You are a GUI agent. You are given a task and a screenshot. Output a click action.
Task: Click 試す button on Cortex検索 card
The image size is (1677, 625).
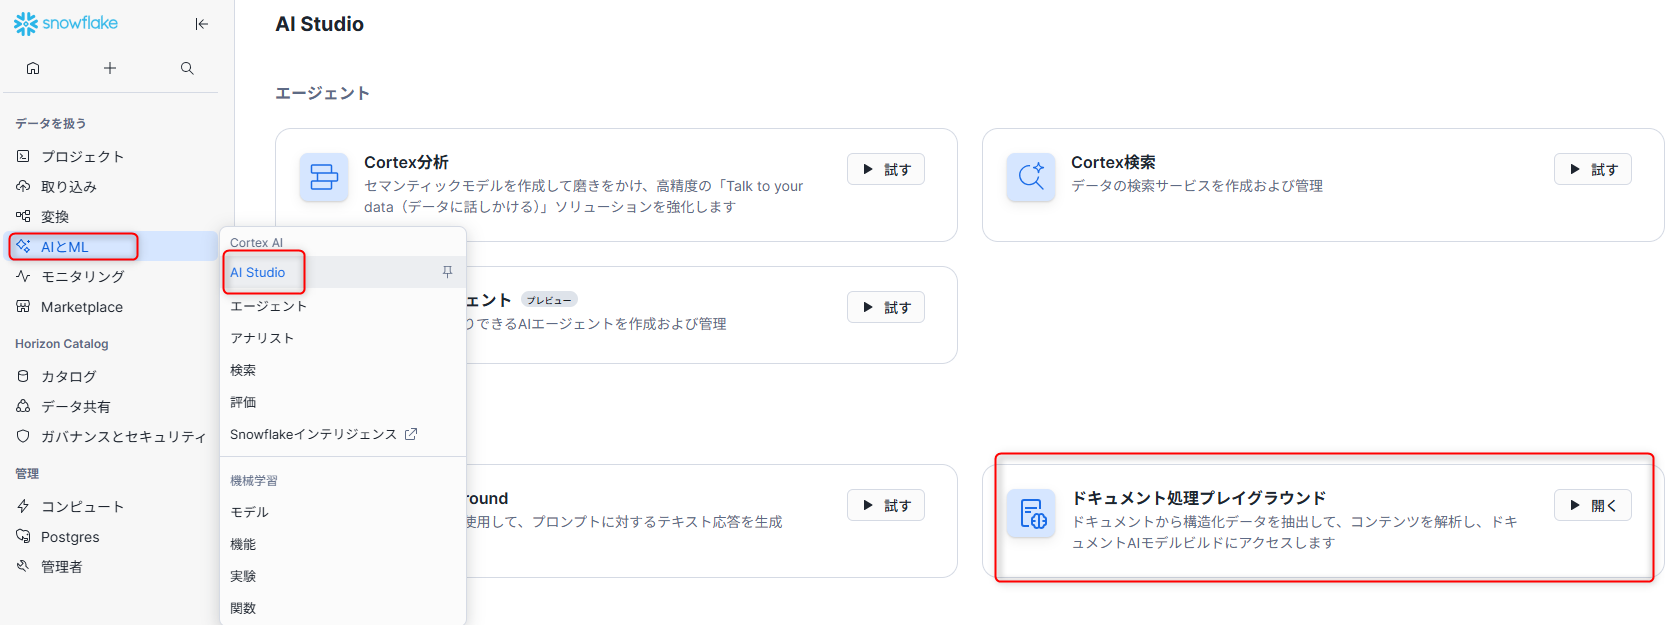tap(1593, 169)
